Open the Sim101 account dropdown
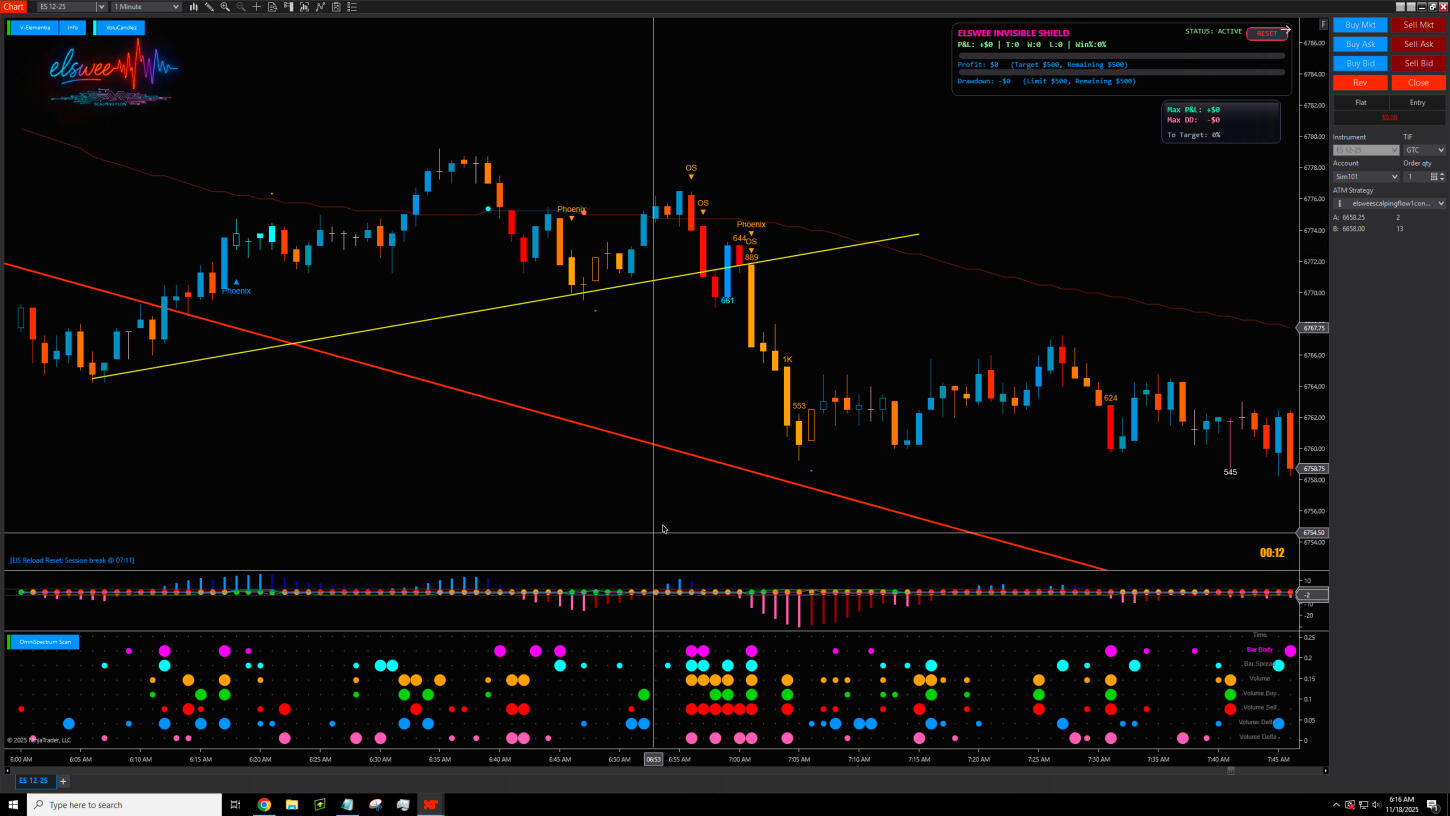This screenshot has height=816, width=1450. click(x=1366, y=177)
